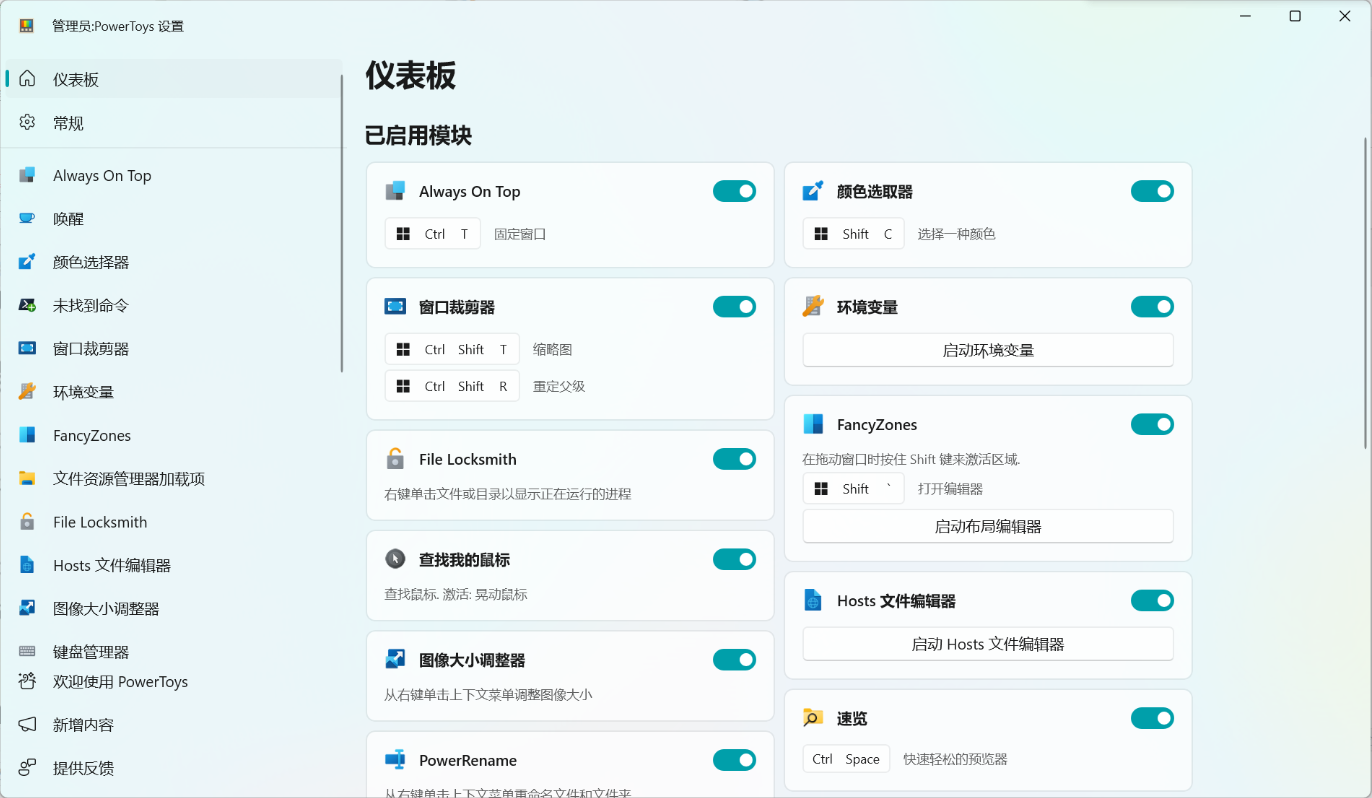This screenshot has height=798, width=1372.
Task: Click the 缩略图 shortcut label
Action: click(x=552, y=349)
